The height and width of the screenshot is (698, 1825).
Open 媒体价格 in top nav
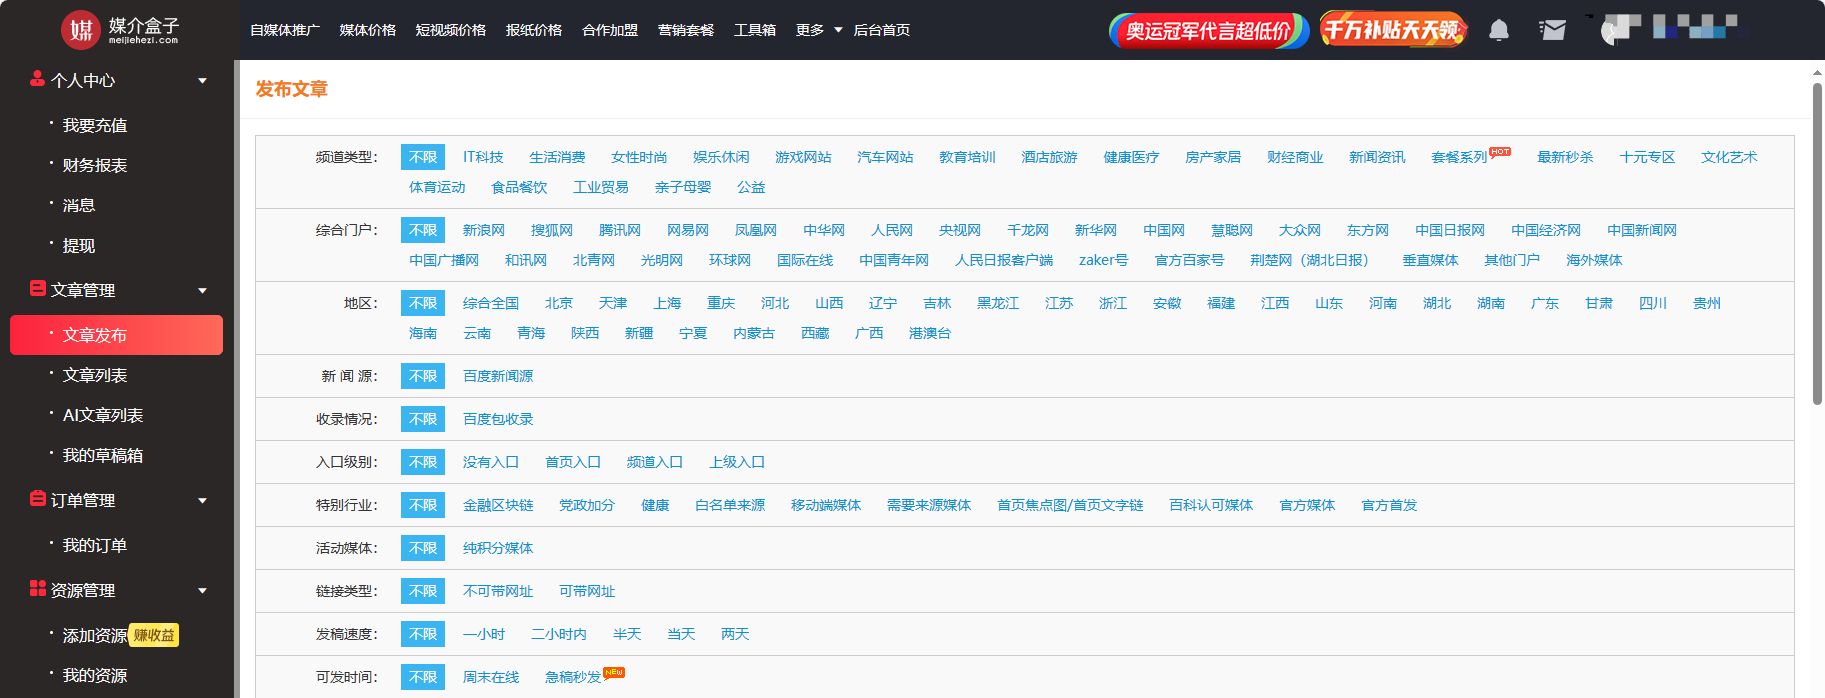(367, 30)
